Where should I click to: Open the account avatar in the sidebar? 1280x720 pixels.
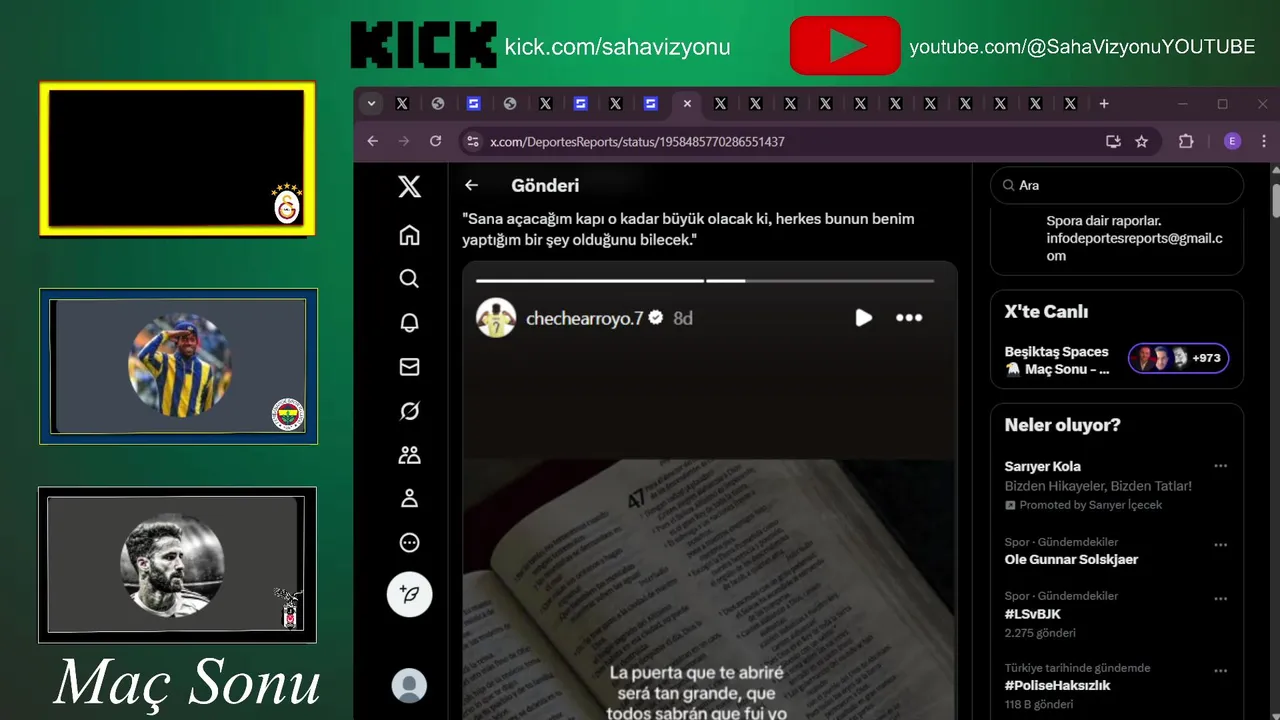pos(409,687)
